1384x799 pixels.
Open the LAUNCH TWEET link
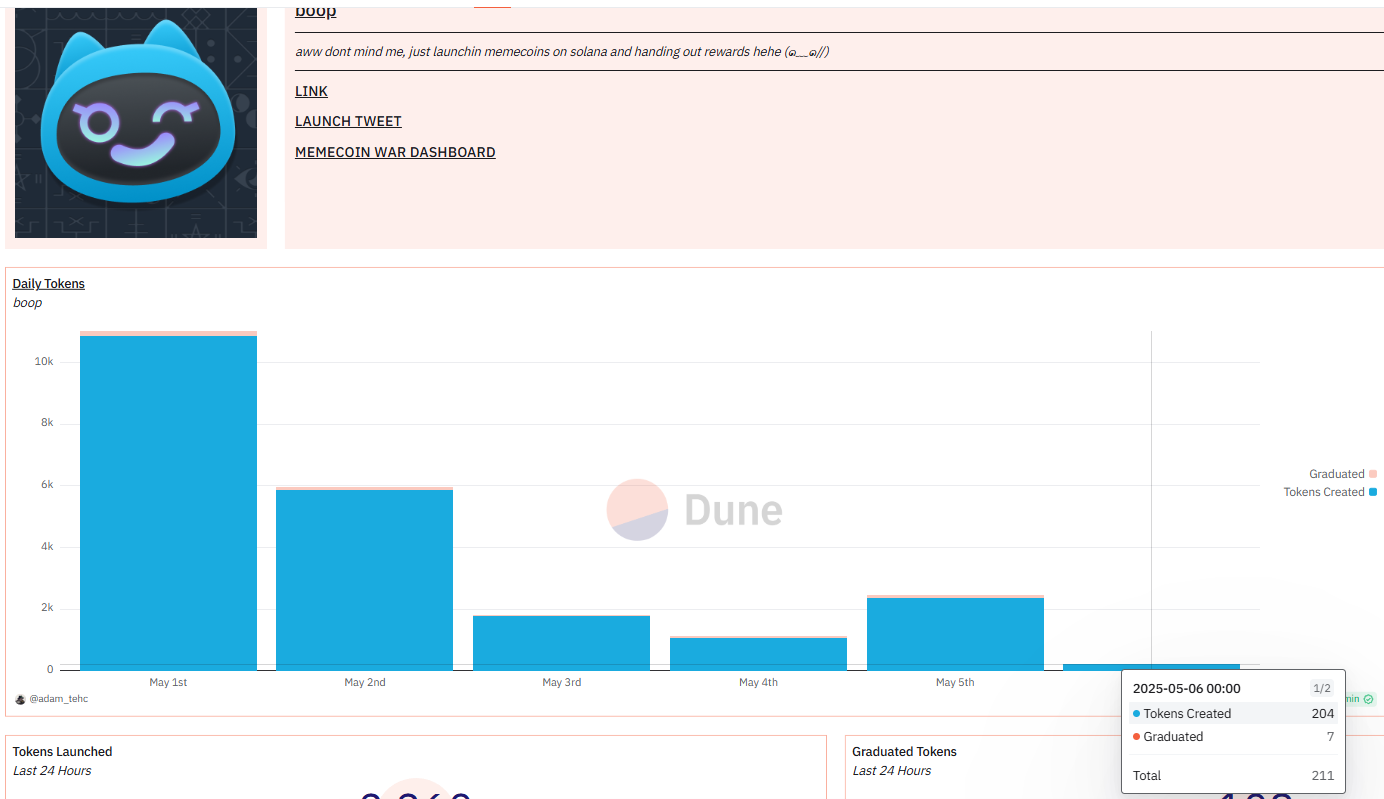[348, 121]
